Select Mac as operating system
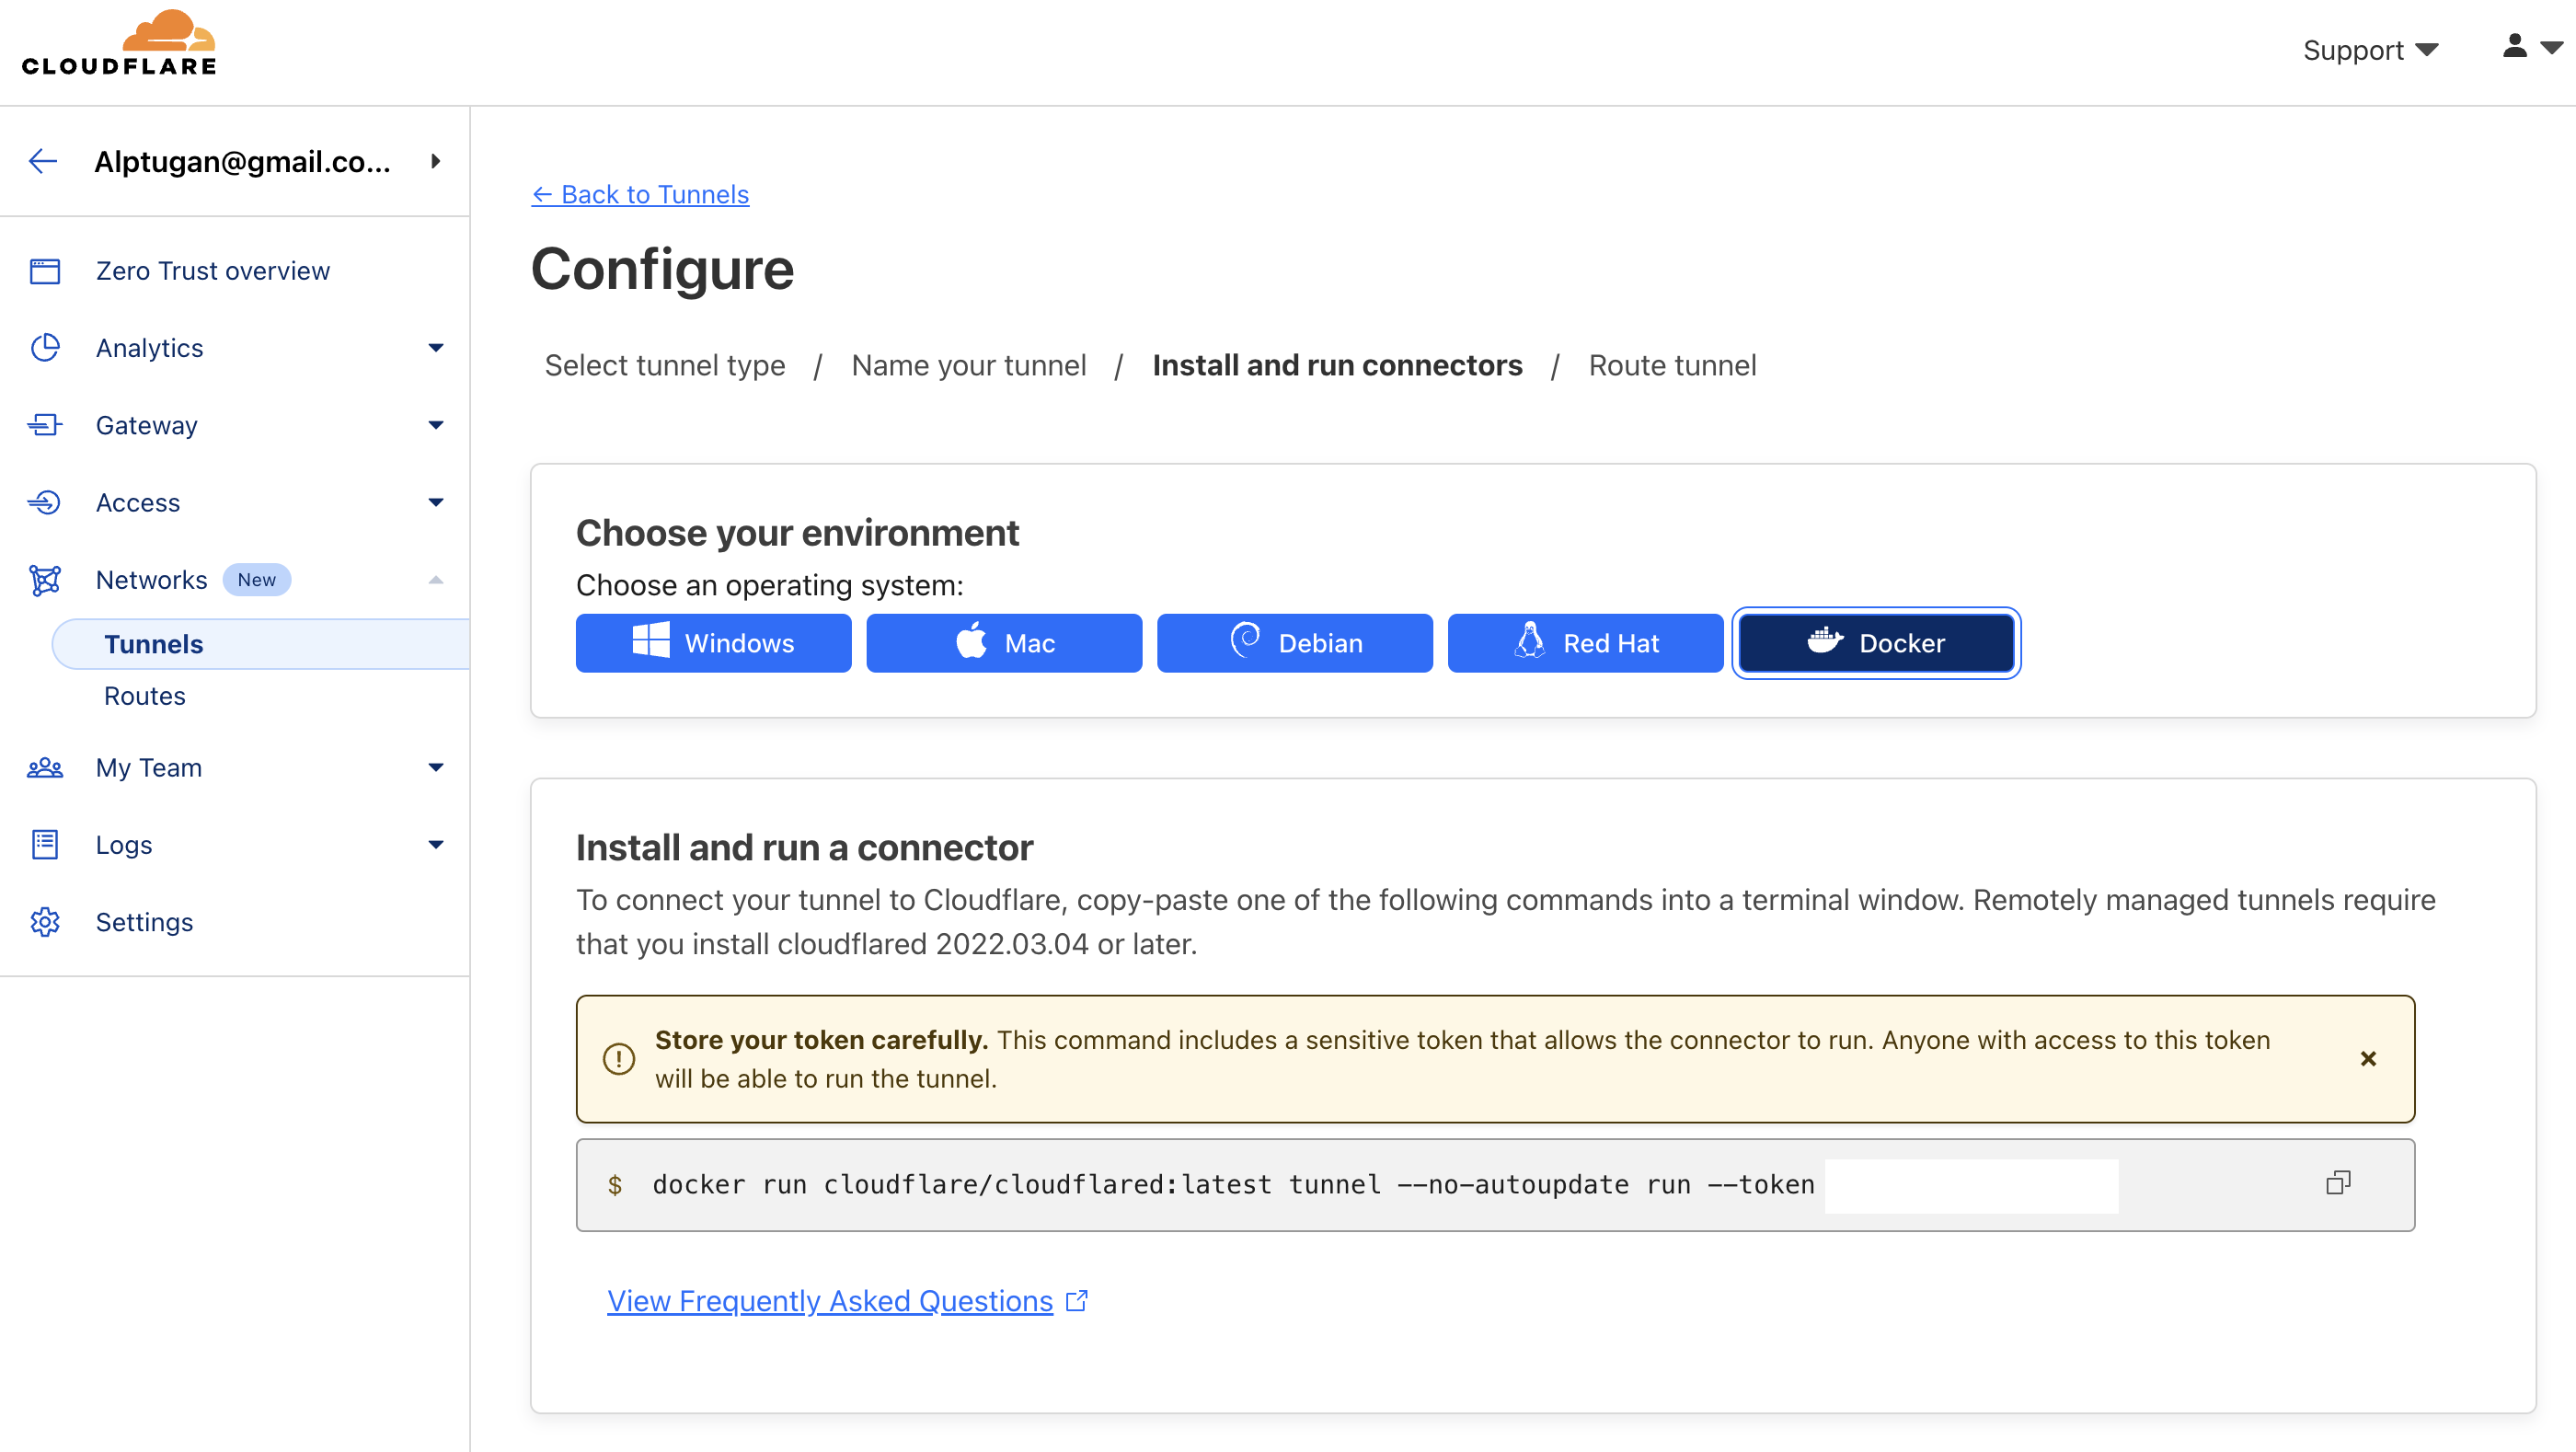Screen dimensions: 2576x1452 pyautogui.click(x=1004, y=643)
